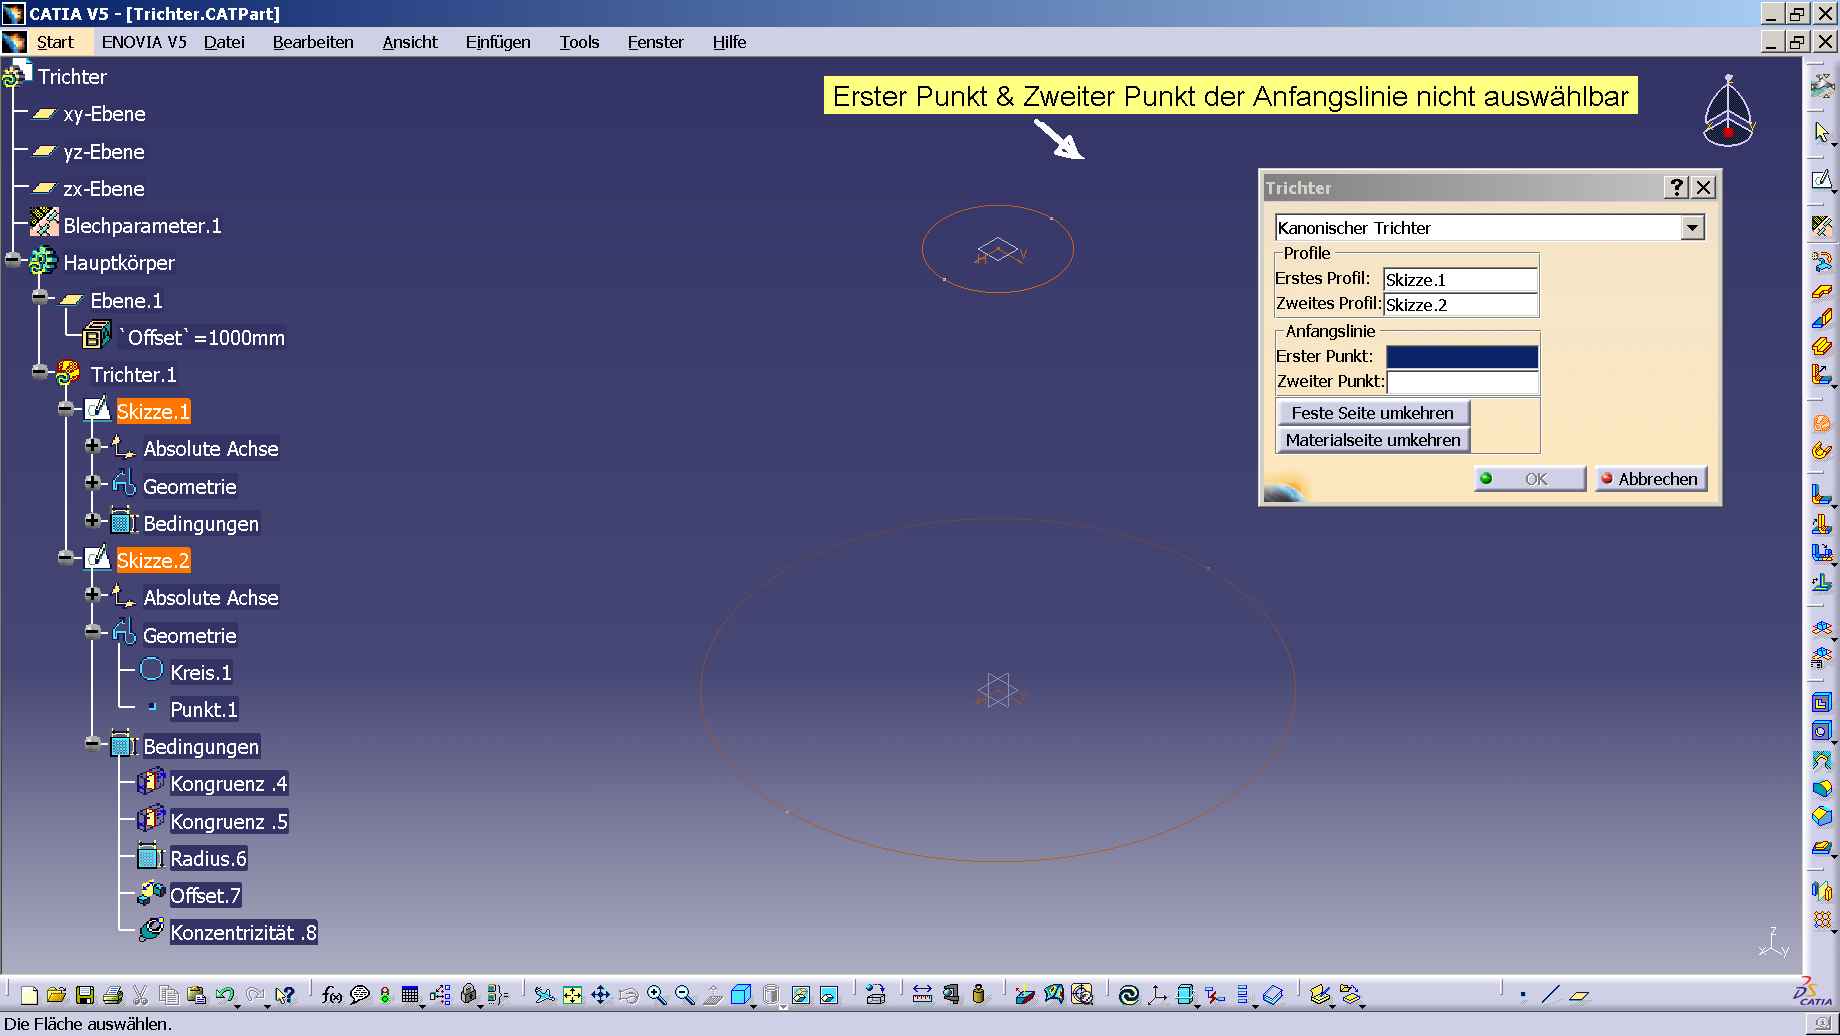
Task: Click the highlighted Erster Punkt field
Action: coord(1462,357)
